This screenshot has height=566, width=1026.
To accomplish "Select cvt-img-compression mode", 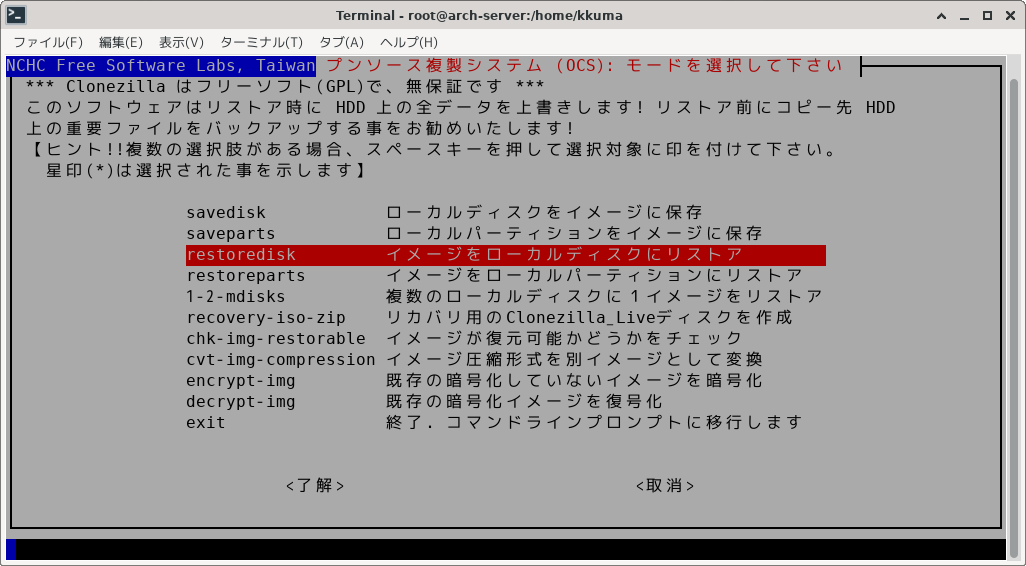I will click(281, 360).
